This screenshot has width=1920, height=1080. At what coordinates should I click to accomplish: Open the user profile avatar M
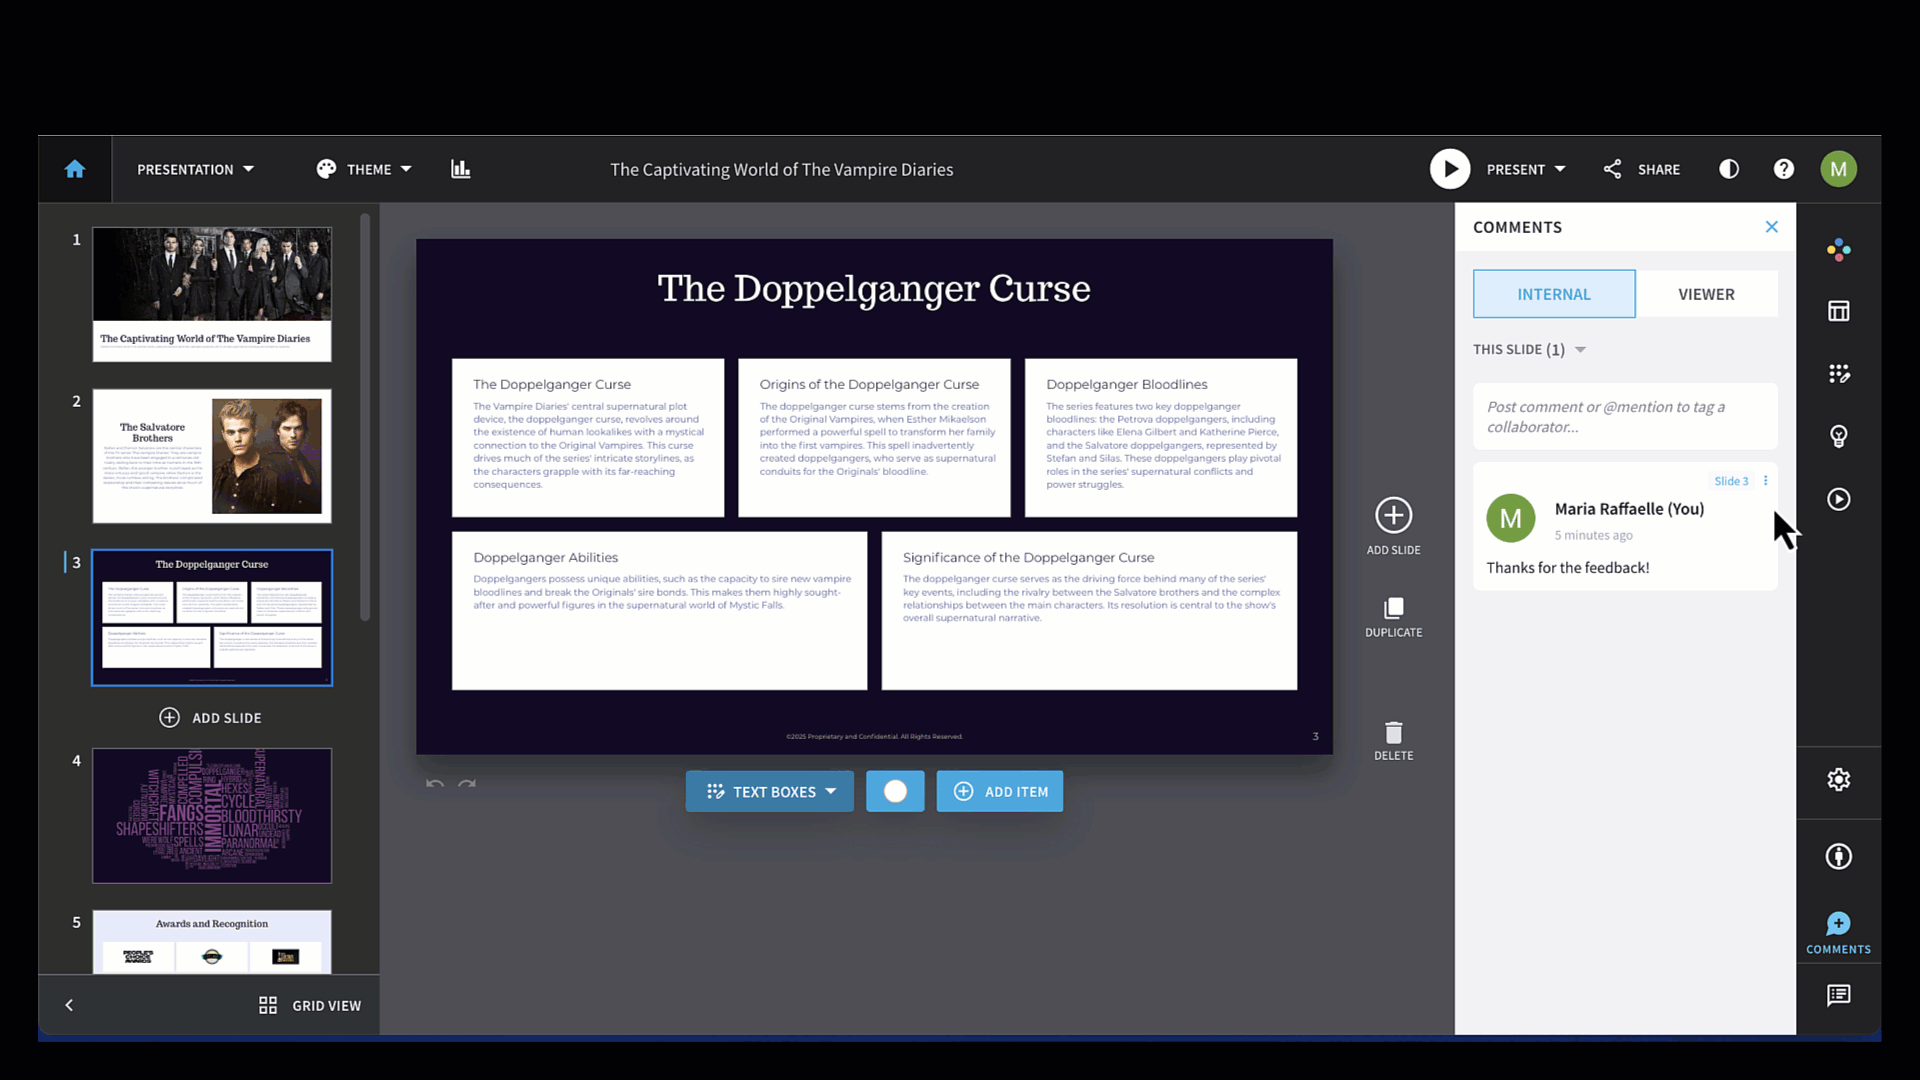[1838, 169]
